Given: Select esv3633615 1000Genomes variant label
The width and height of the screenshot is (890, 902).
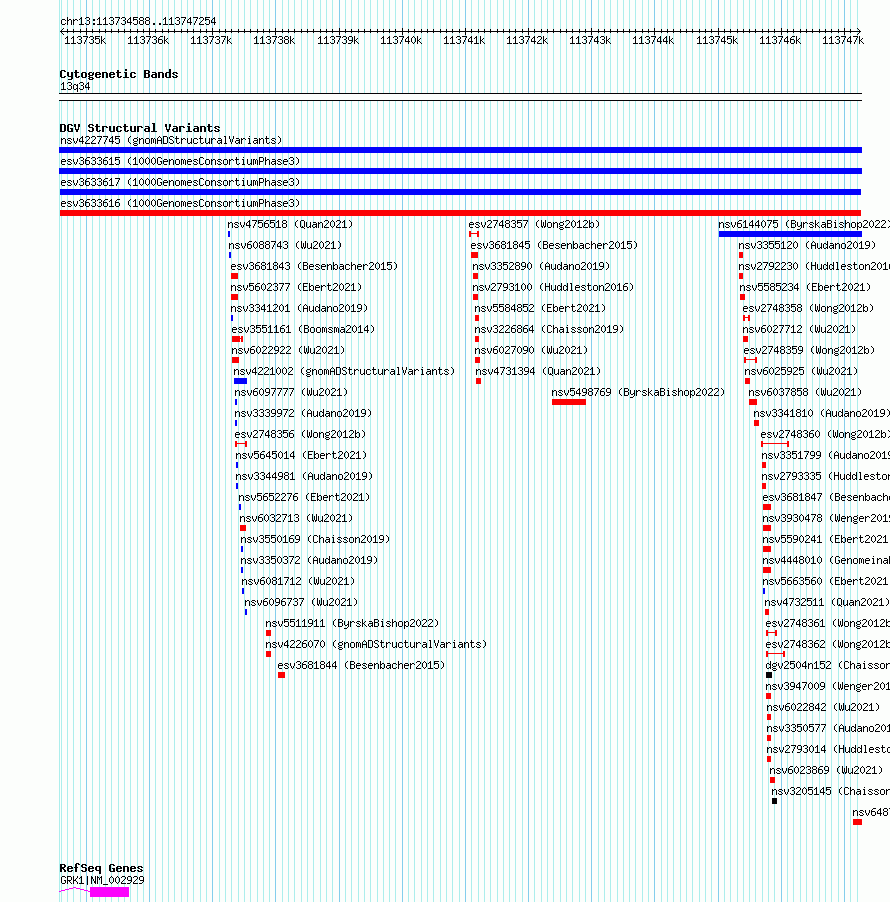Looking at the screenshot, I should pos(180,161).
